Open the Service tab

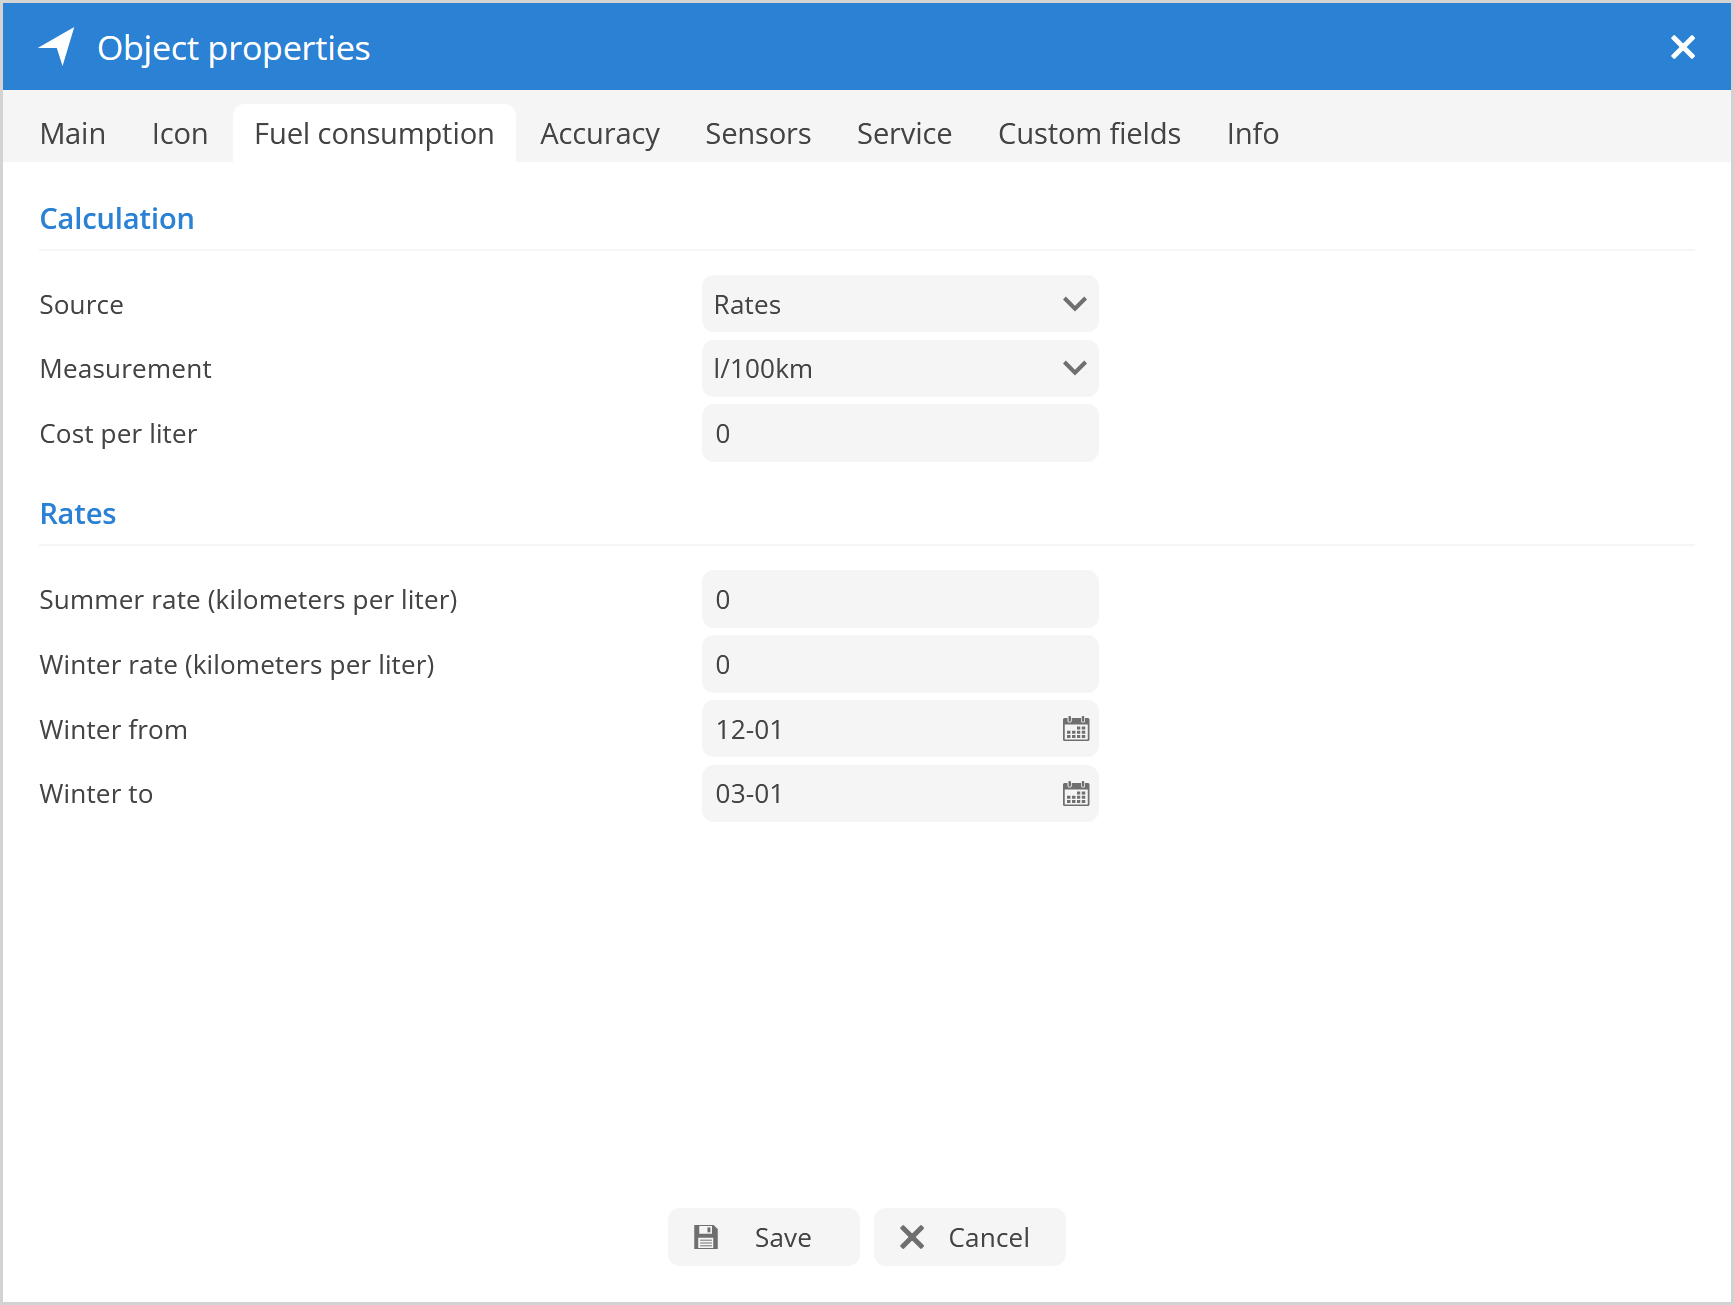[x=903, y=134]
